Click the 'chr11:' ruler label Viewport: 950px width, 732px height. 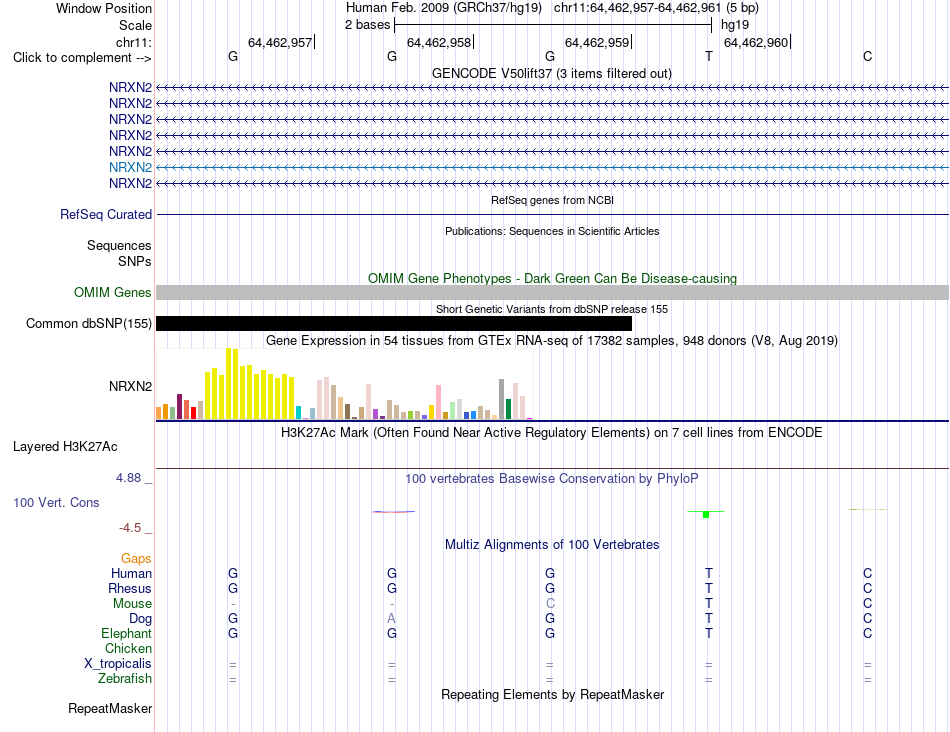point(134,42)
